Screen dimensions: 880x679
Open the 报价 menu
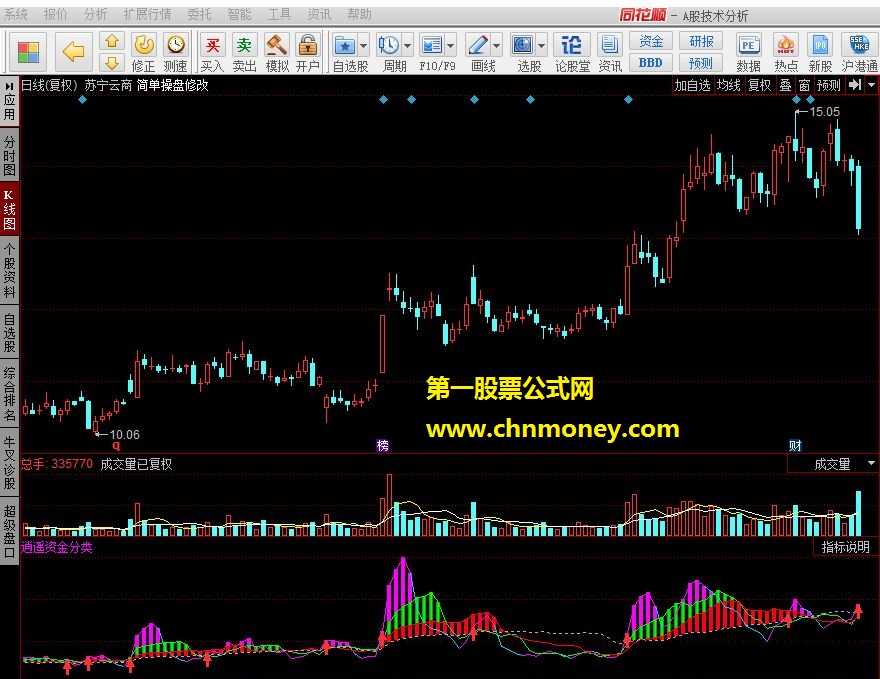click(55, 14)
